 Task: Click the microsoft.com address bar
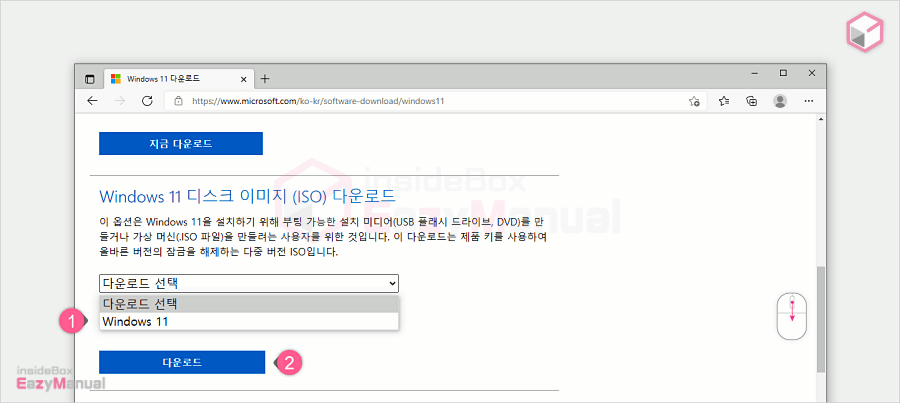(x=436, y=101)
